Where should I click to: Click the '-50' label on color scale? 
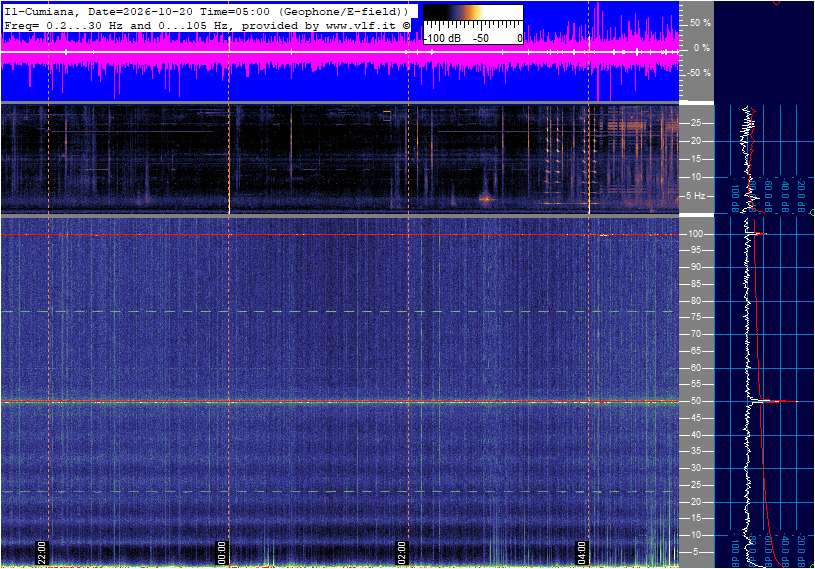480,38
